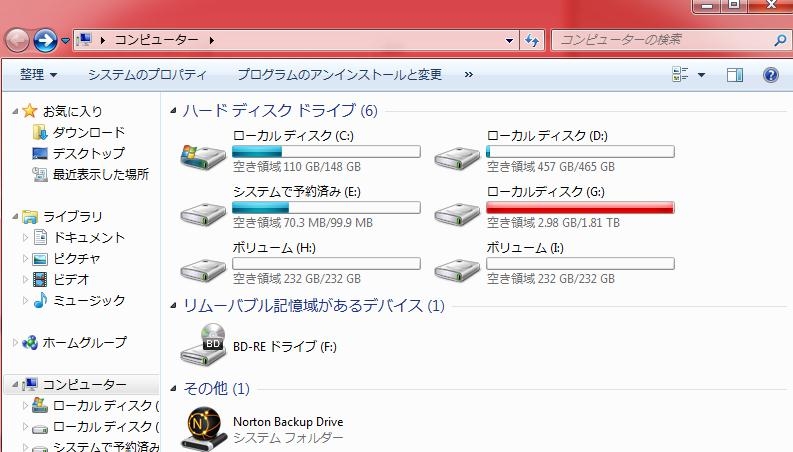Click the Back navigation arrow button
This screenshot has height=452, width=793.
coord(17,40)
